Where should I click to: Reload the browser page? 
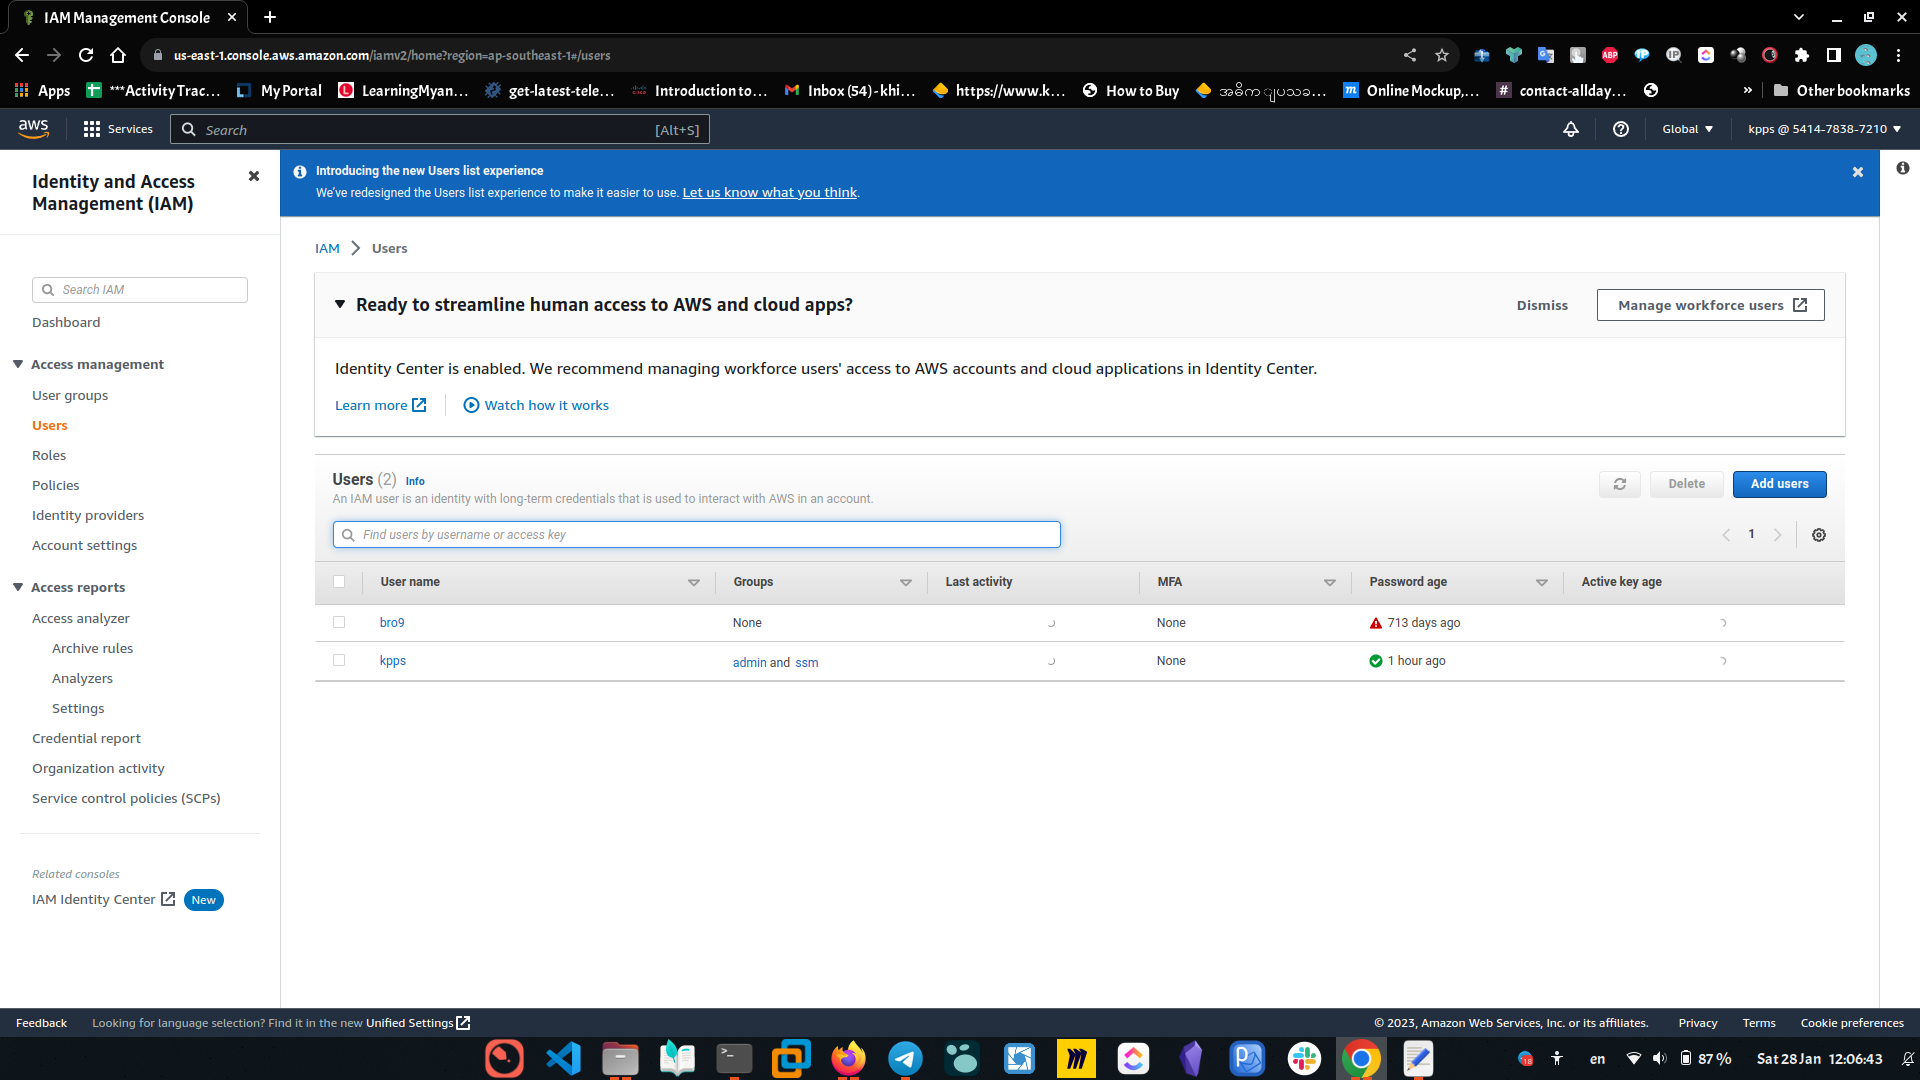(86, 55)
